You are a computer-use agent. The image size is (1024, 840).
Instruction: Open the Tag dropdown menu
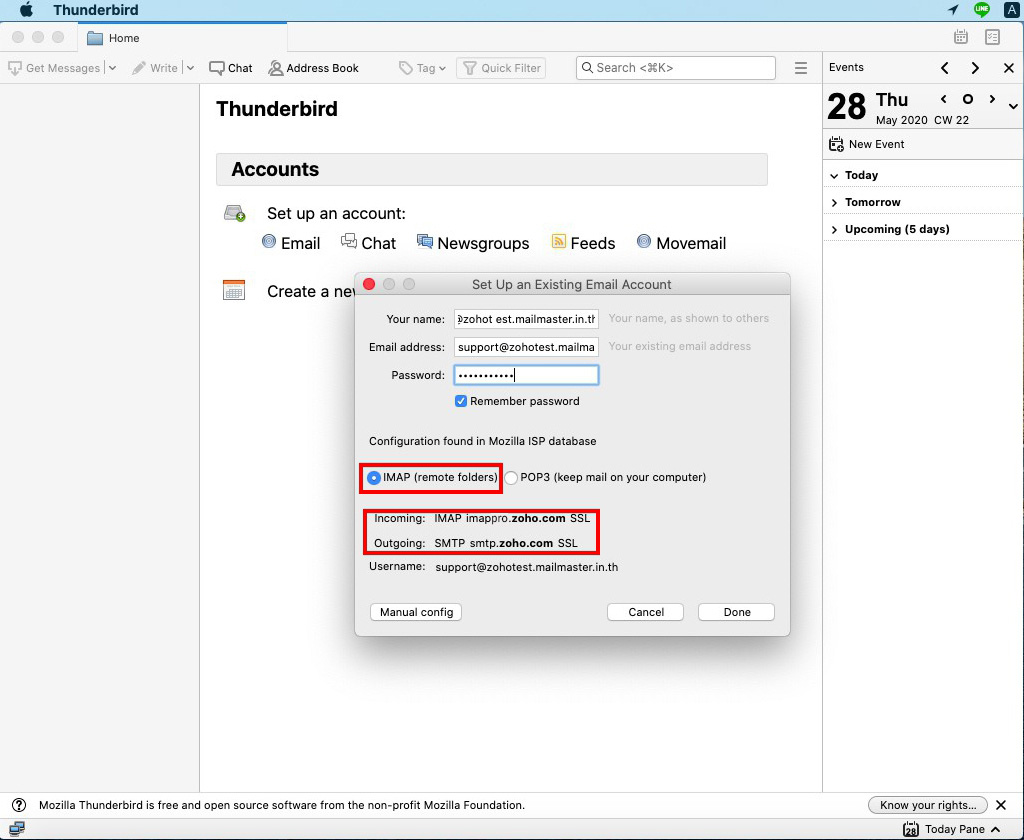pos(422,68)
